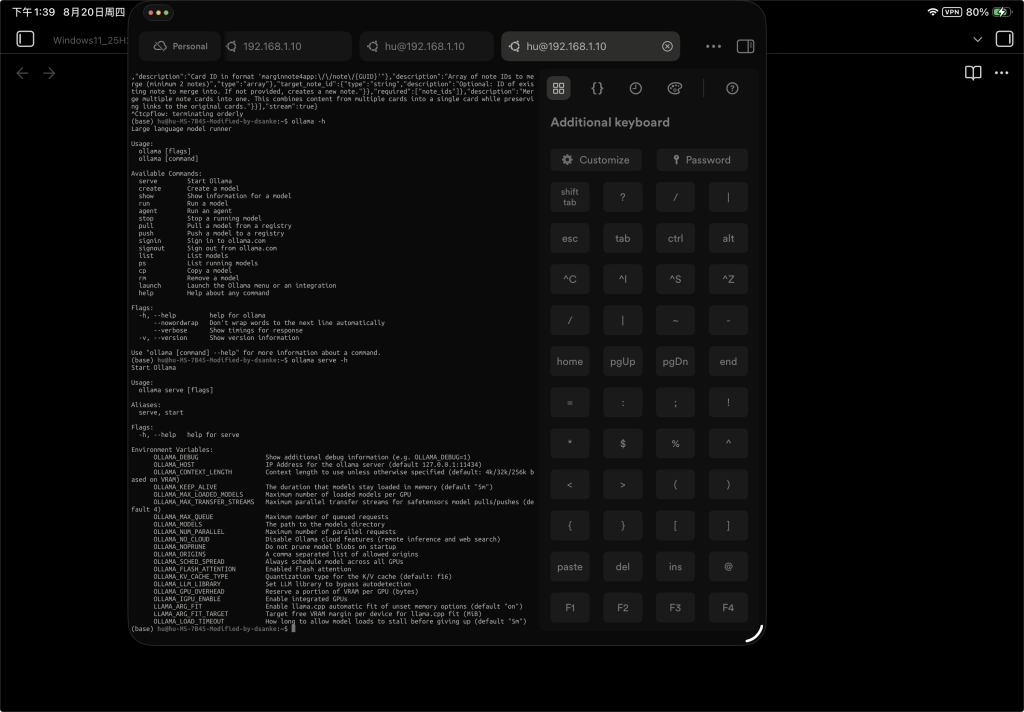1024x712 pixels.
Task: Tap the ^C shortcut key
Action: [569, 280]
